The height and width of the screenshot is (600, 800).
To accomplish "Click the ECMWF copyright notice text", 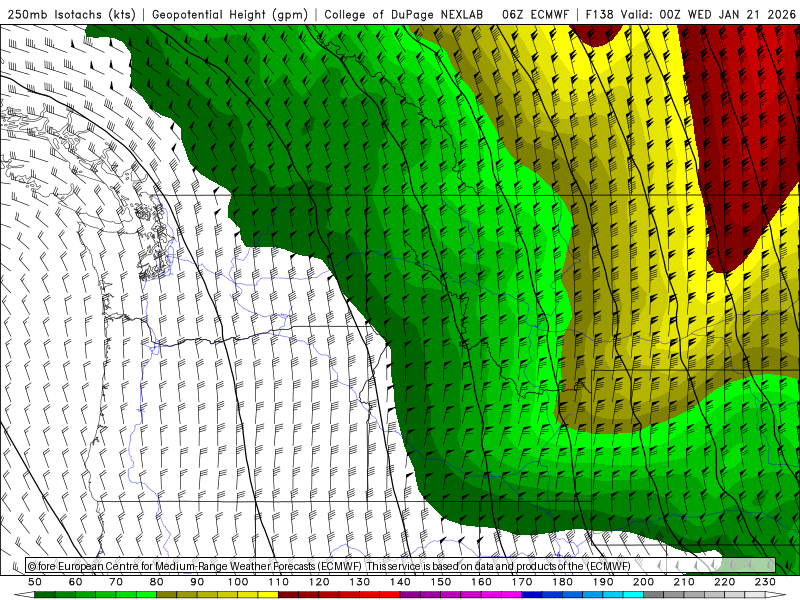I will pyautogui.click(x=329, y=566).
